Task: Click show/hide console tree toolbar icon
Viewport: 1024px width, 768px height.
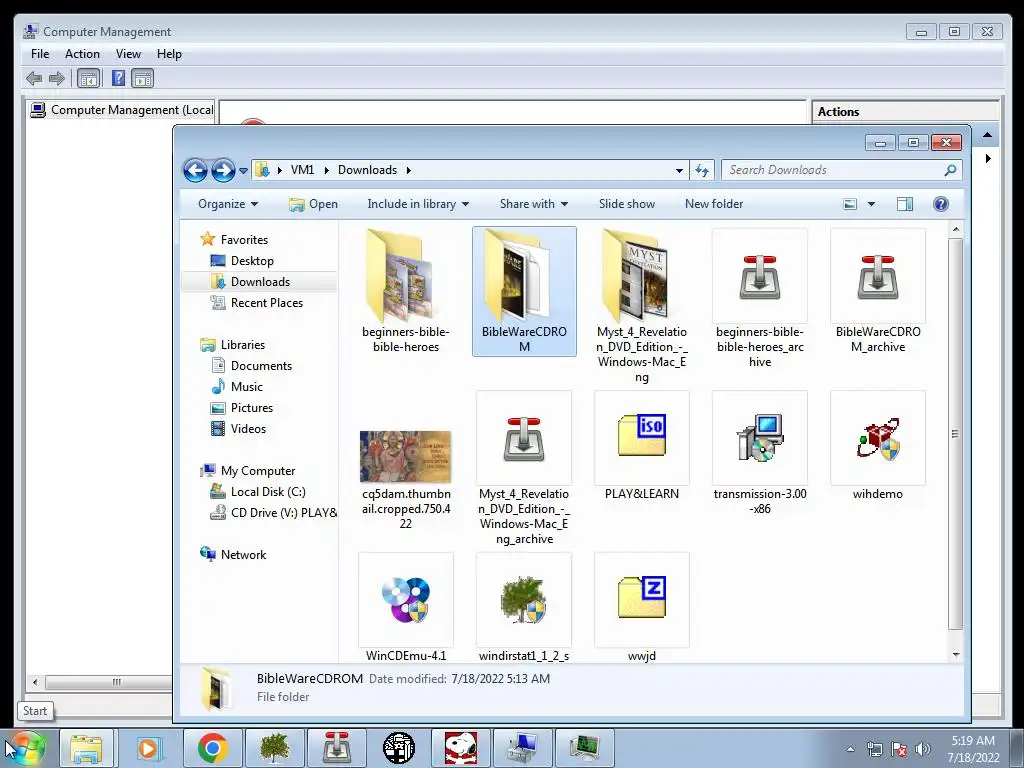Action: [88, 79]
